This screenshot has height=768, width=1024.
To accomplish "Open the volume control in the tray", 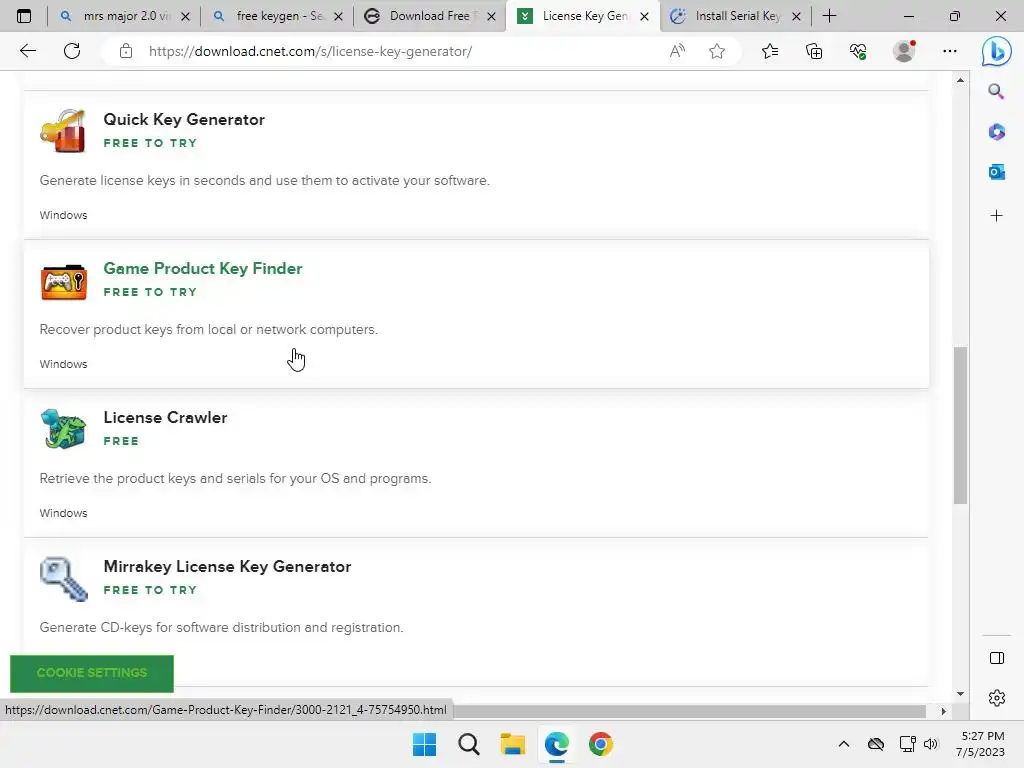I will pyautogui.click(x=931, y=744).
